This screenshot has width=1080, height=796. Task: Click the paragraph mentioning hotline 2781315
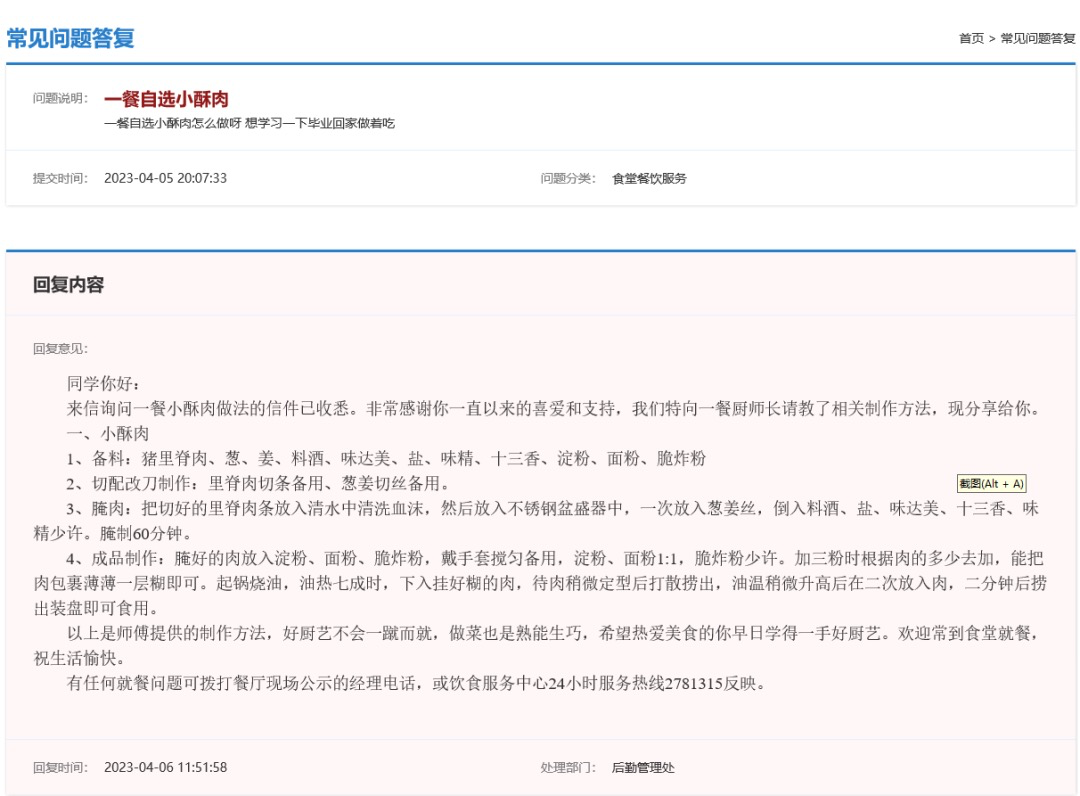pos(415,684)
